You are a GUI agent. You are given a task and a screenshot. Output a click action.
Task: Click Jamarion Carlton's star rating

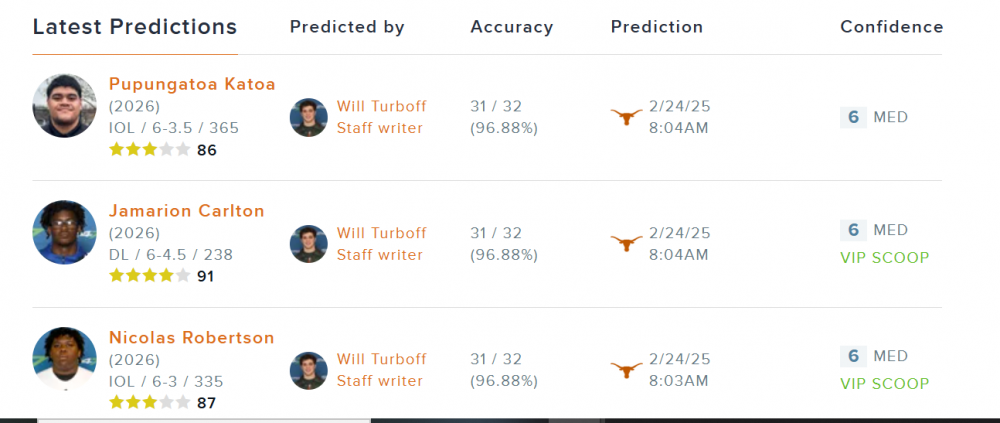[x=149, y=276]
